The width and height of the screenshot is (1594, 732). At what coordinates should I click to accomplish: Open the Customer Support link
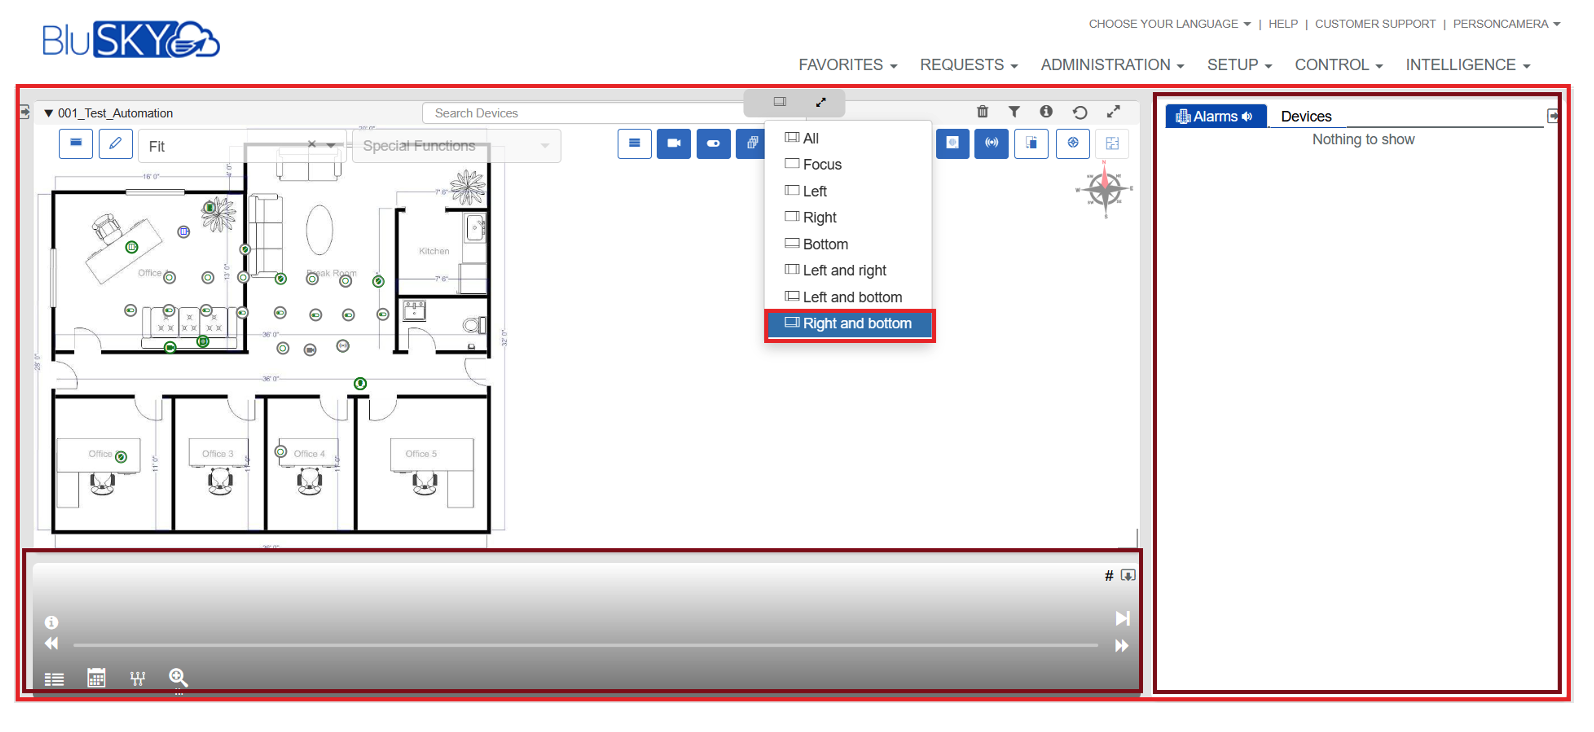pyautogui.click(x=1375, y=24)
